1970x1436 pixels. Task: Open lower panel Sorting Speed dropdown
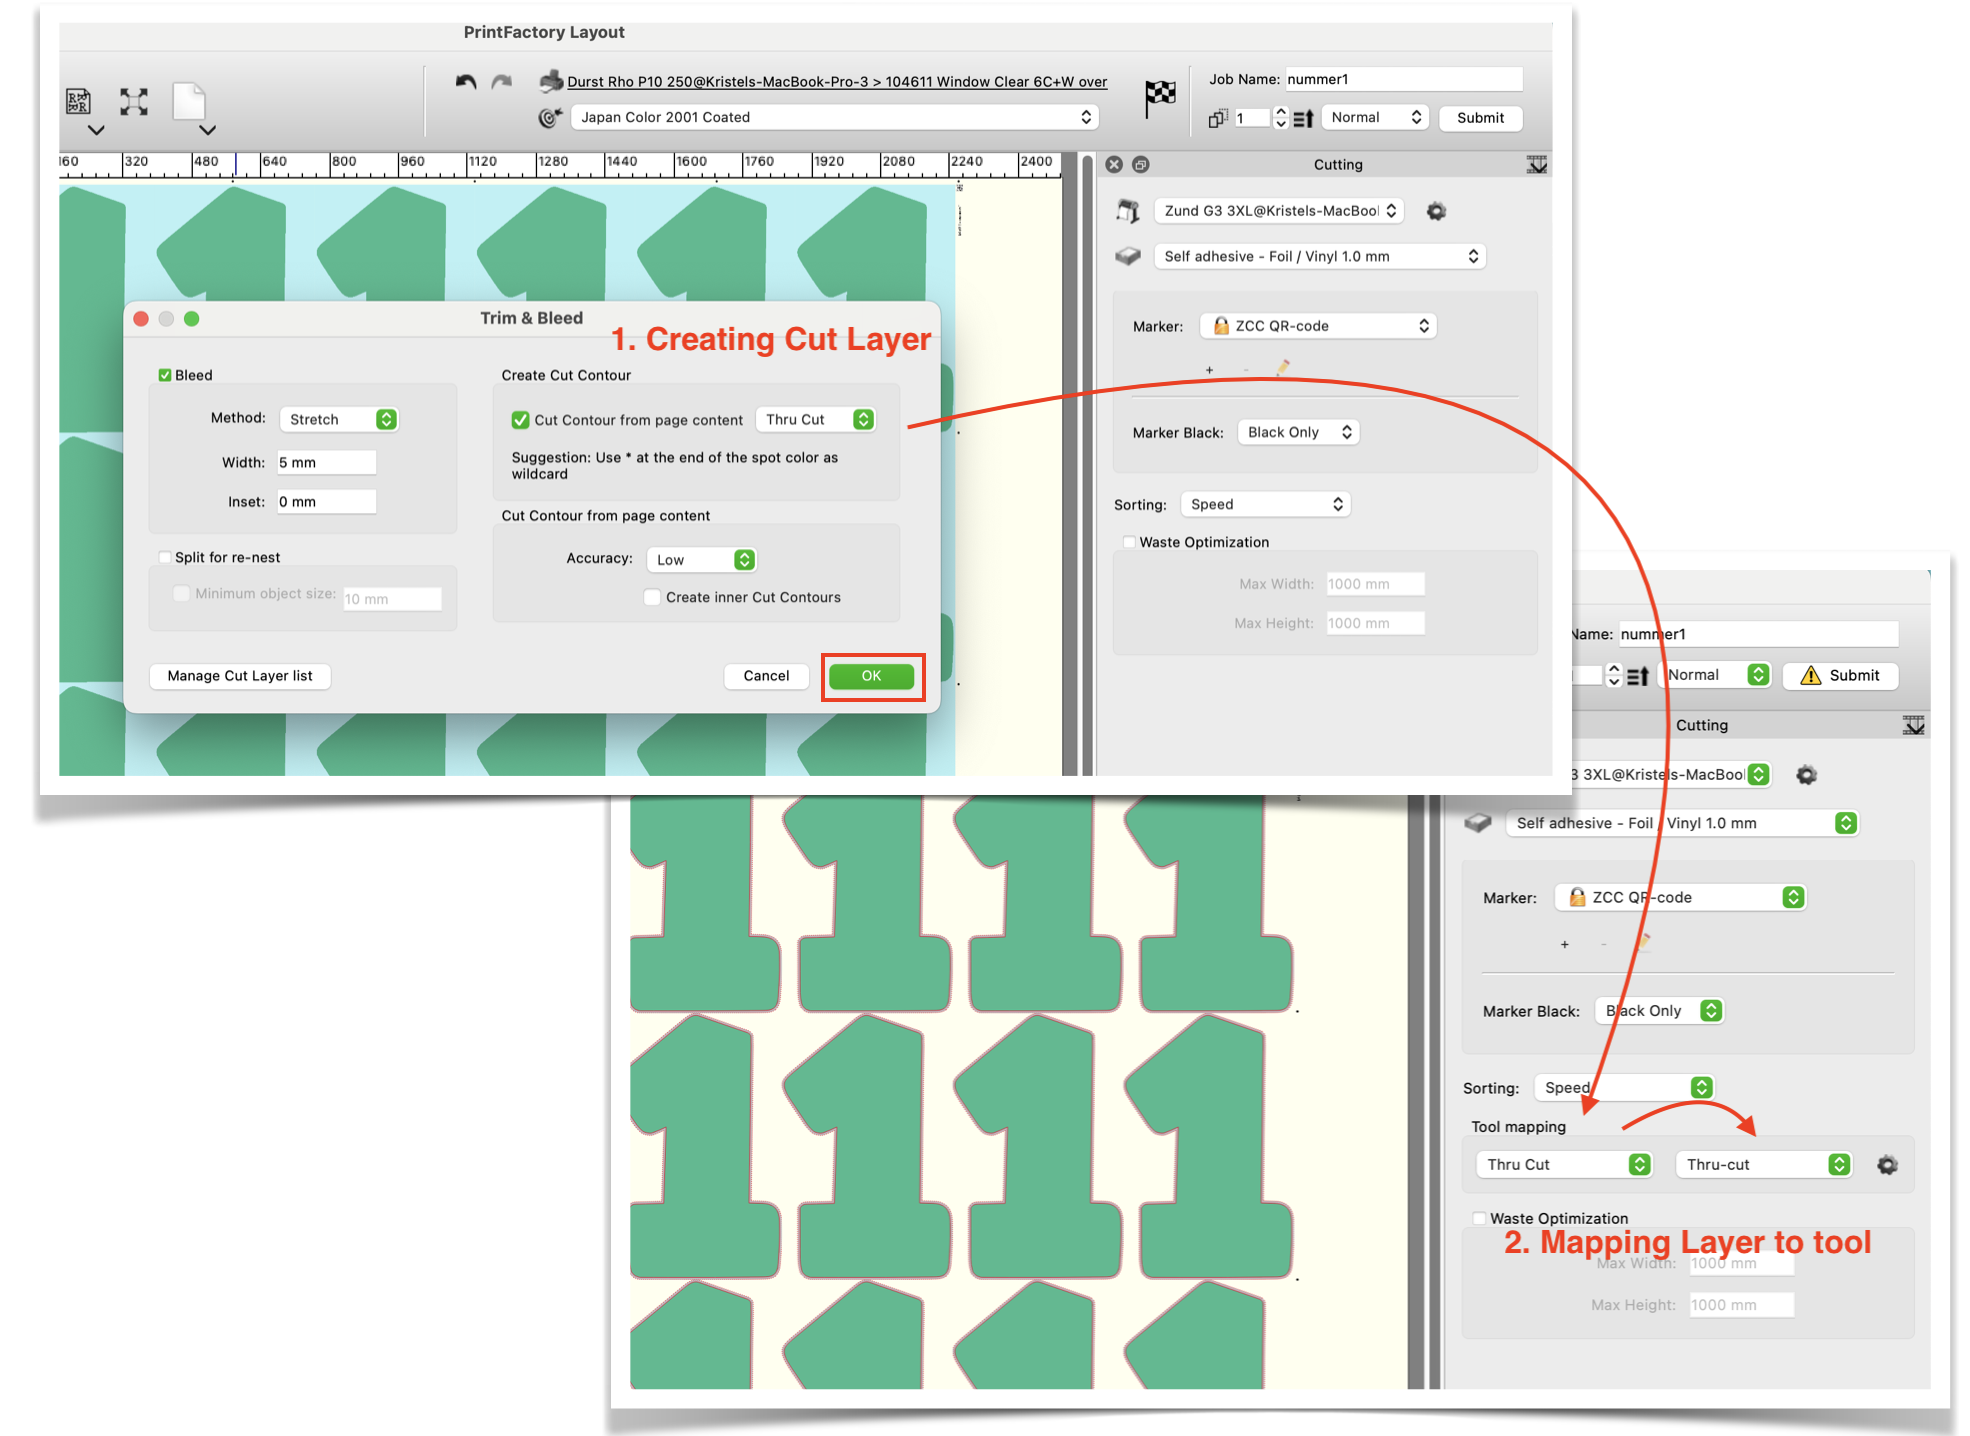pyautogui.click(x=1624, y=1087)
